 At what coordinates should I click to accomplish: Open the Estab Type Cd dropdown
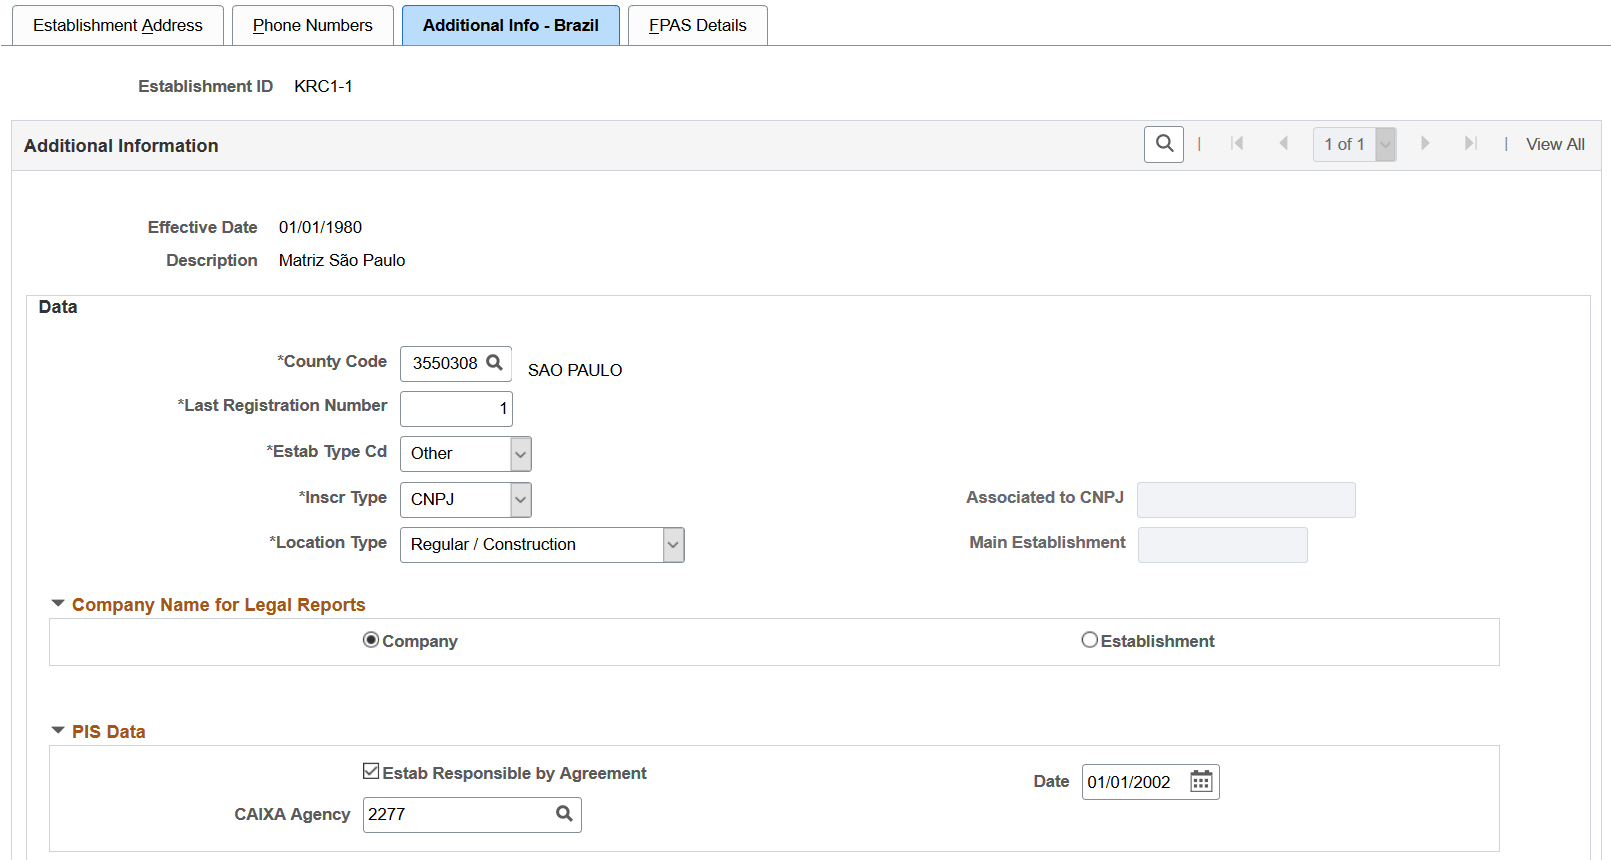click(466, 454)
